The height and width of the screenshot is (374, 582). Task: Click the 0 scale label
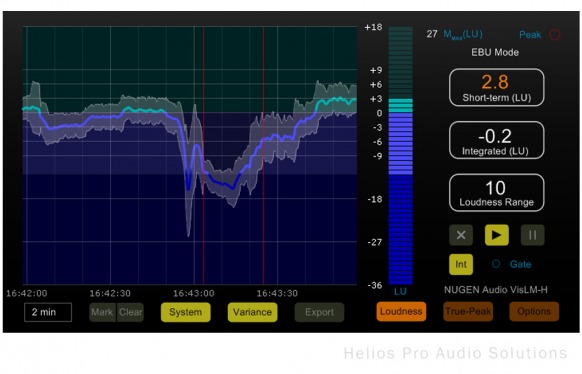click(379, 113)
